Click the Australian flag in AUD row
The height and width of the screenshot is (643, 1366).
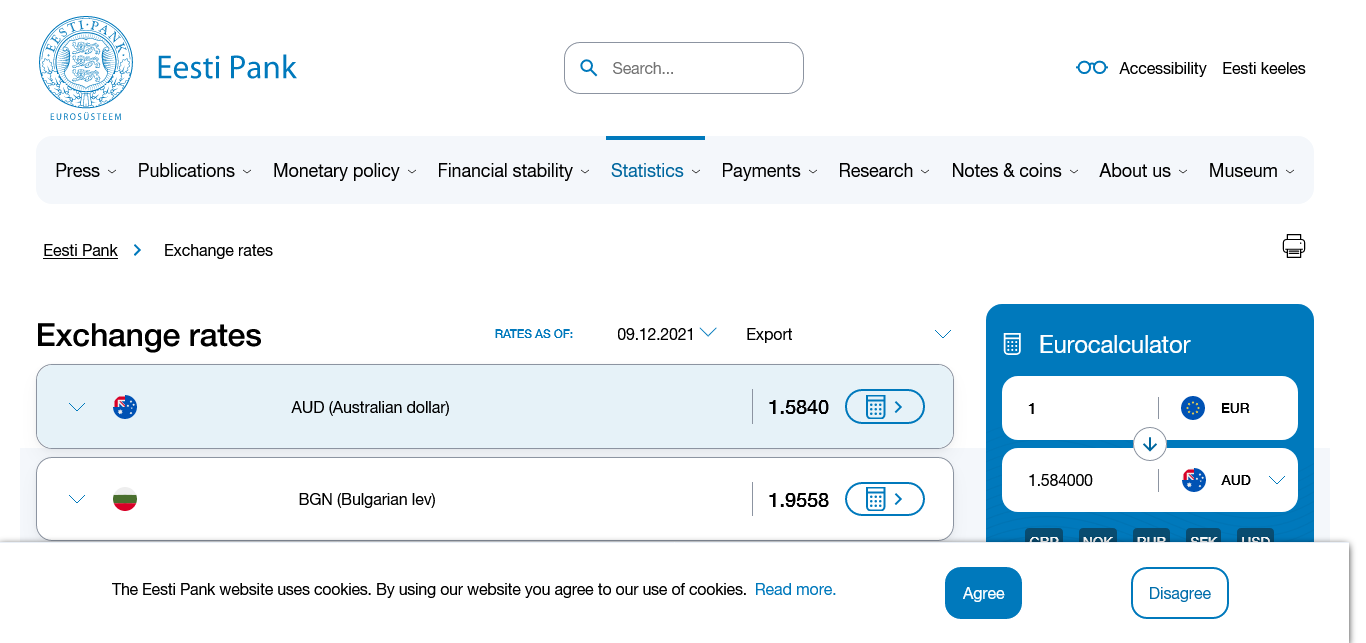click(125, 407)
